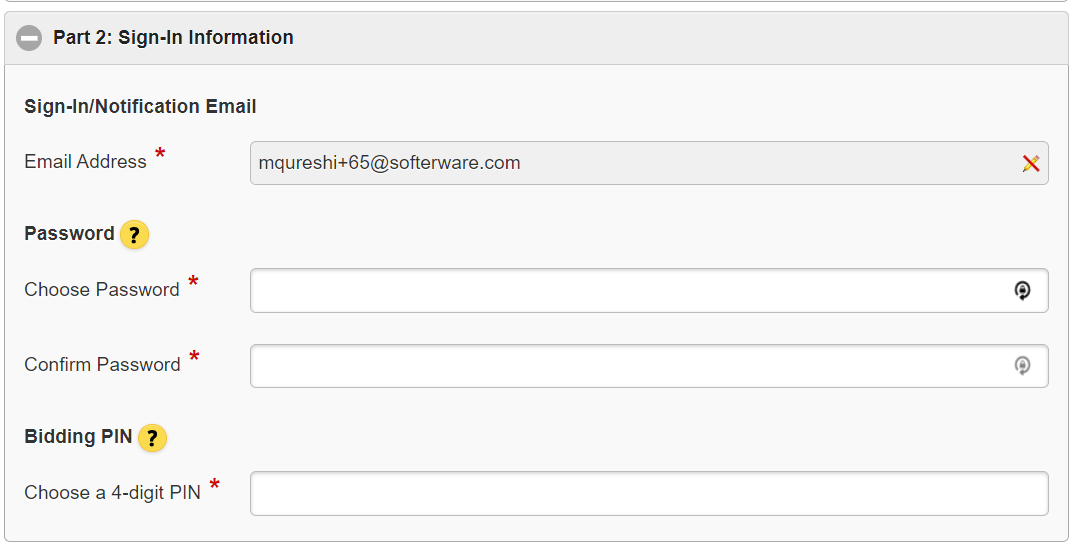The image size is (1076, 552).
Task: Open the Password help question mark
Action: (134, 235)
